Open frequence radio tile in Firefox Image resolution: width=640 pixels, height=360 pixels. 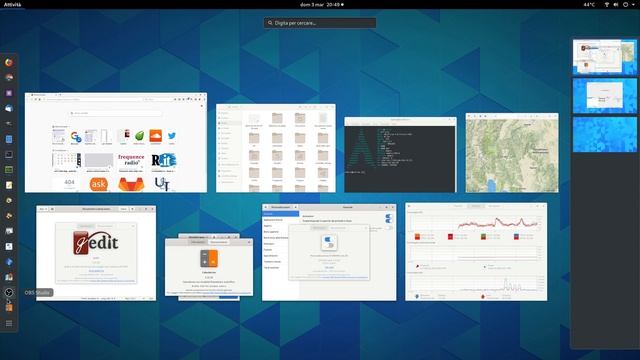[x=131, y=161]
